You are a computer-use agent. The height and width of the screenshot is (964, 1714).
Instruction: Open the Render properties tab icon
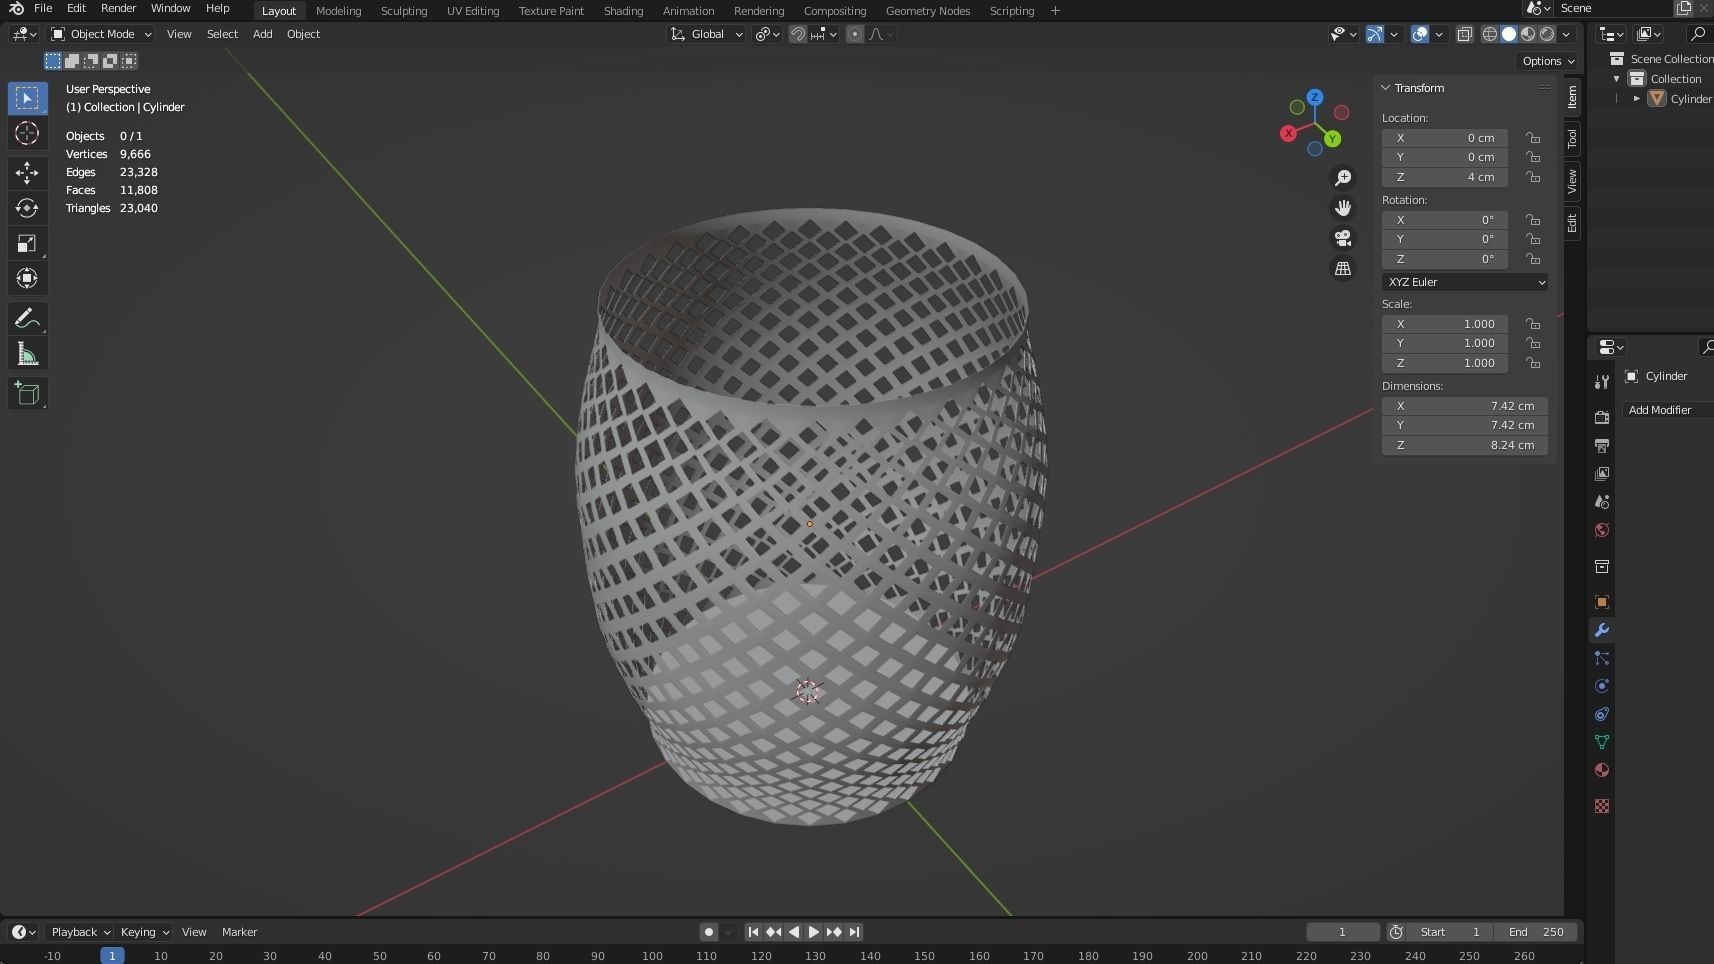point(1602,417)
